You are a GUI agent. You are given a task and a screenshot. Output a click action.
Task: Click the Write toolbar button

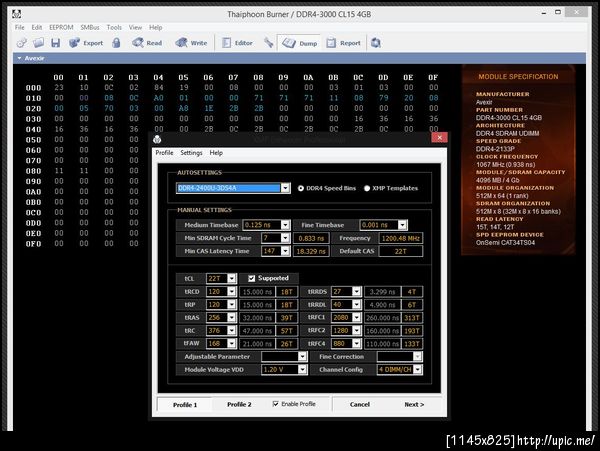point(191,43)
